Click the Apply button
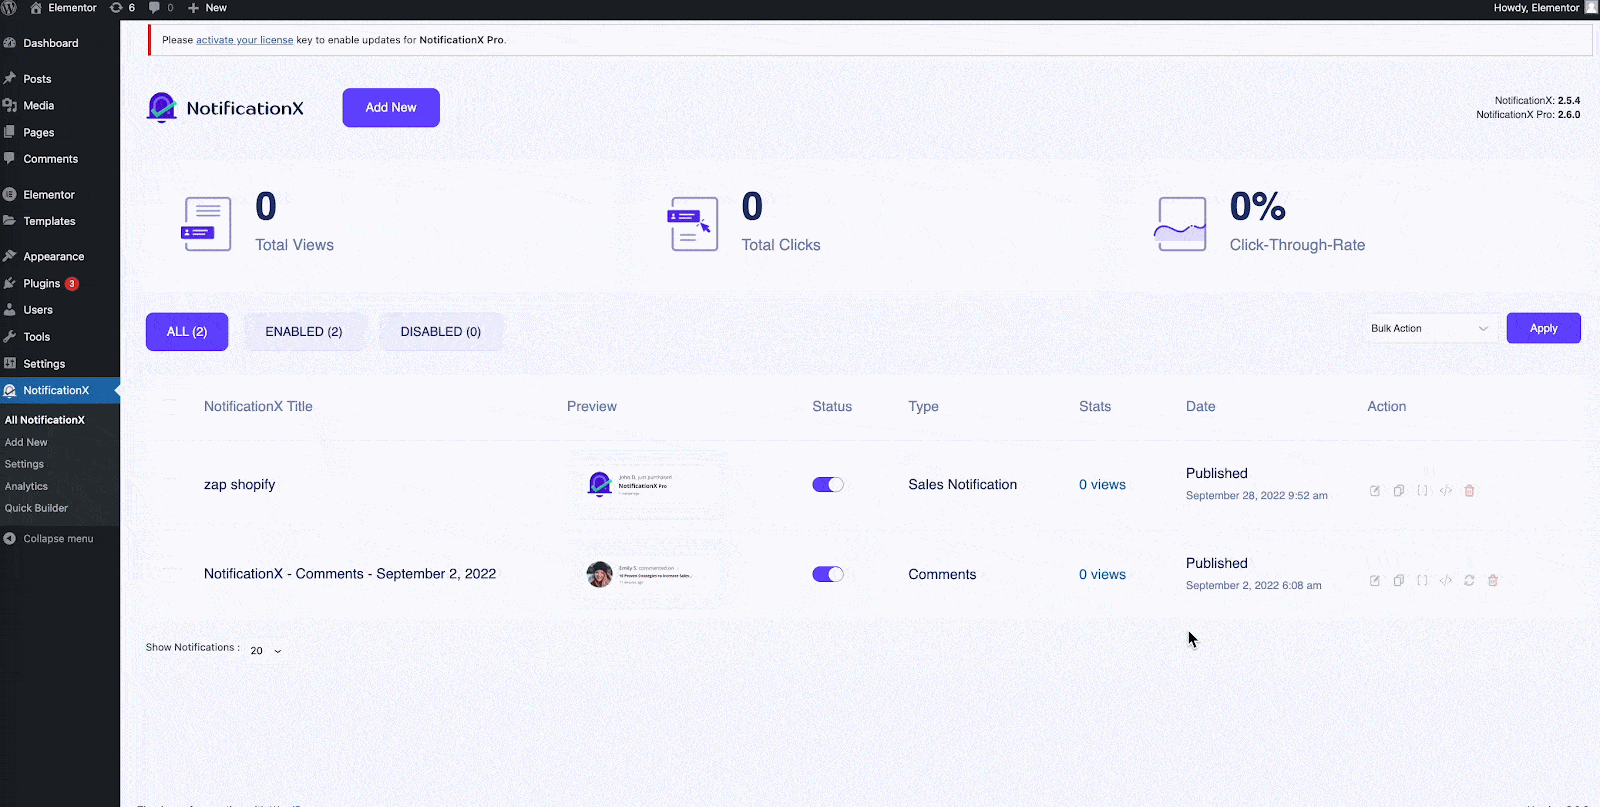 click(x=1544, y=328)
